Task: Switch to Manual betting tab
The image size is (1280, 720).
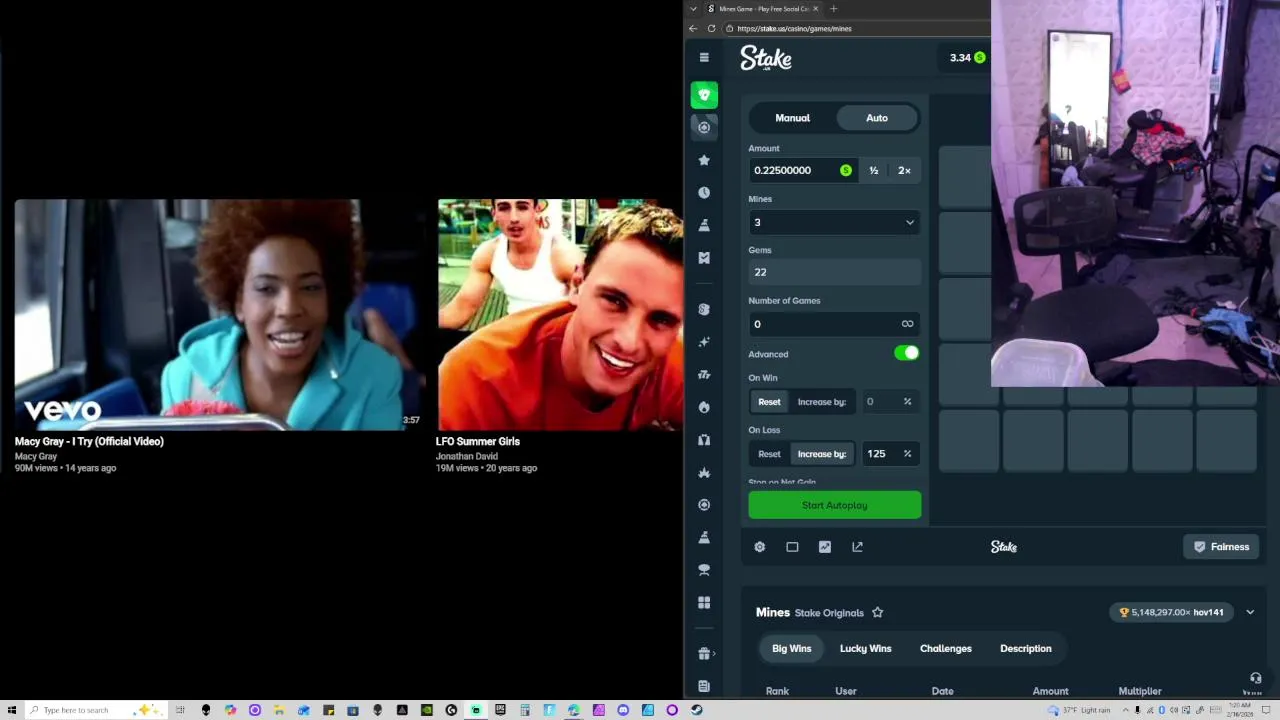Action: (793, 118)
